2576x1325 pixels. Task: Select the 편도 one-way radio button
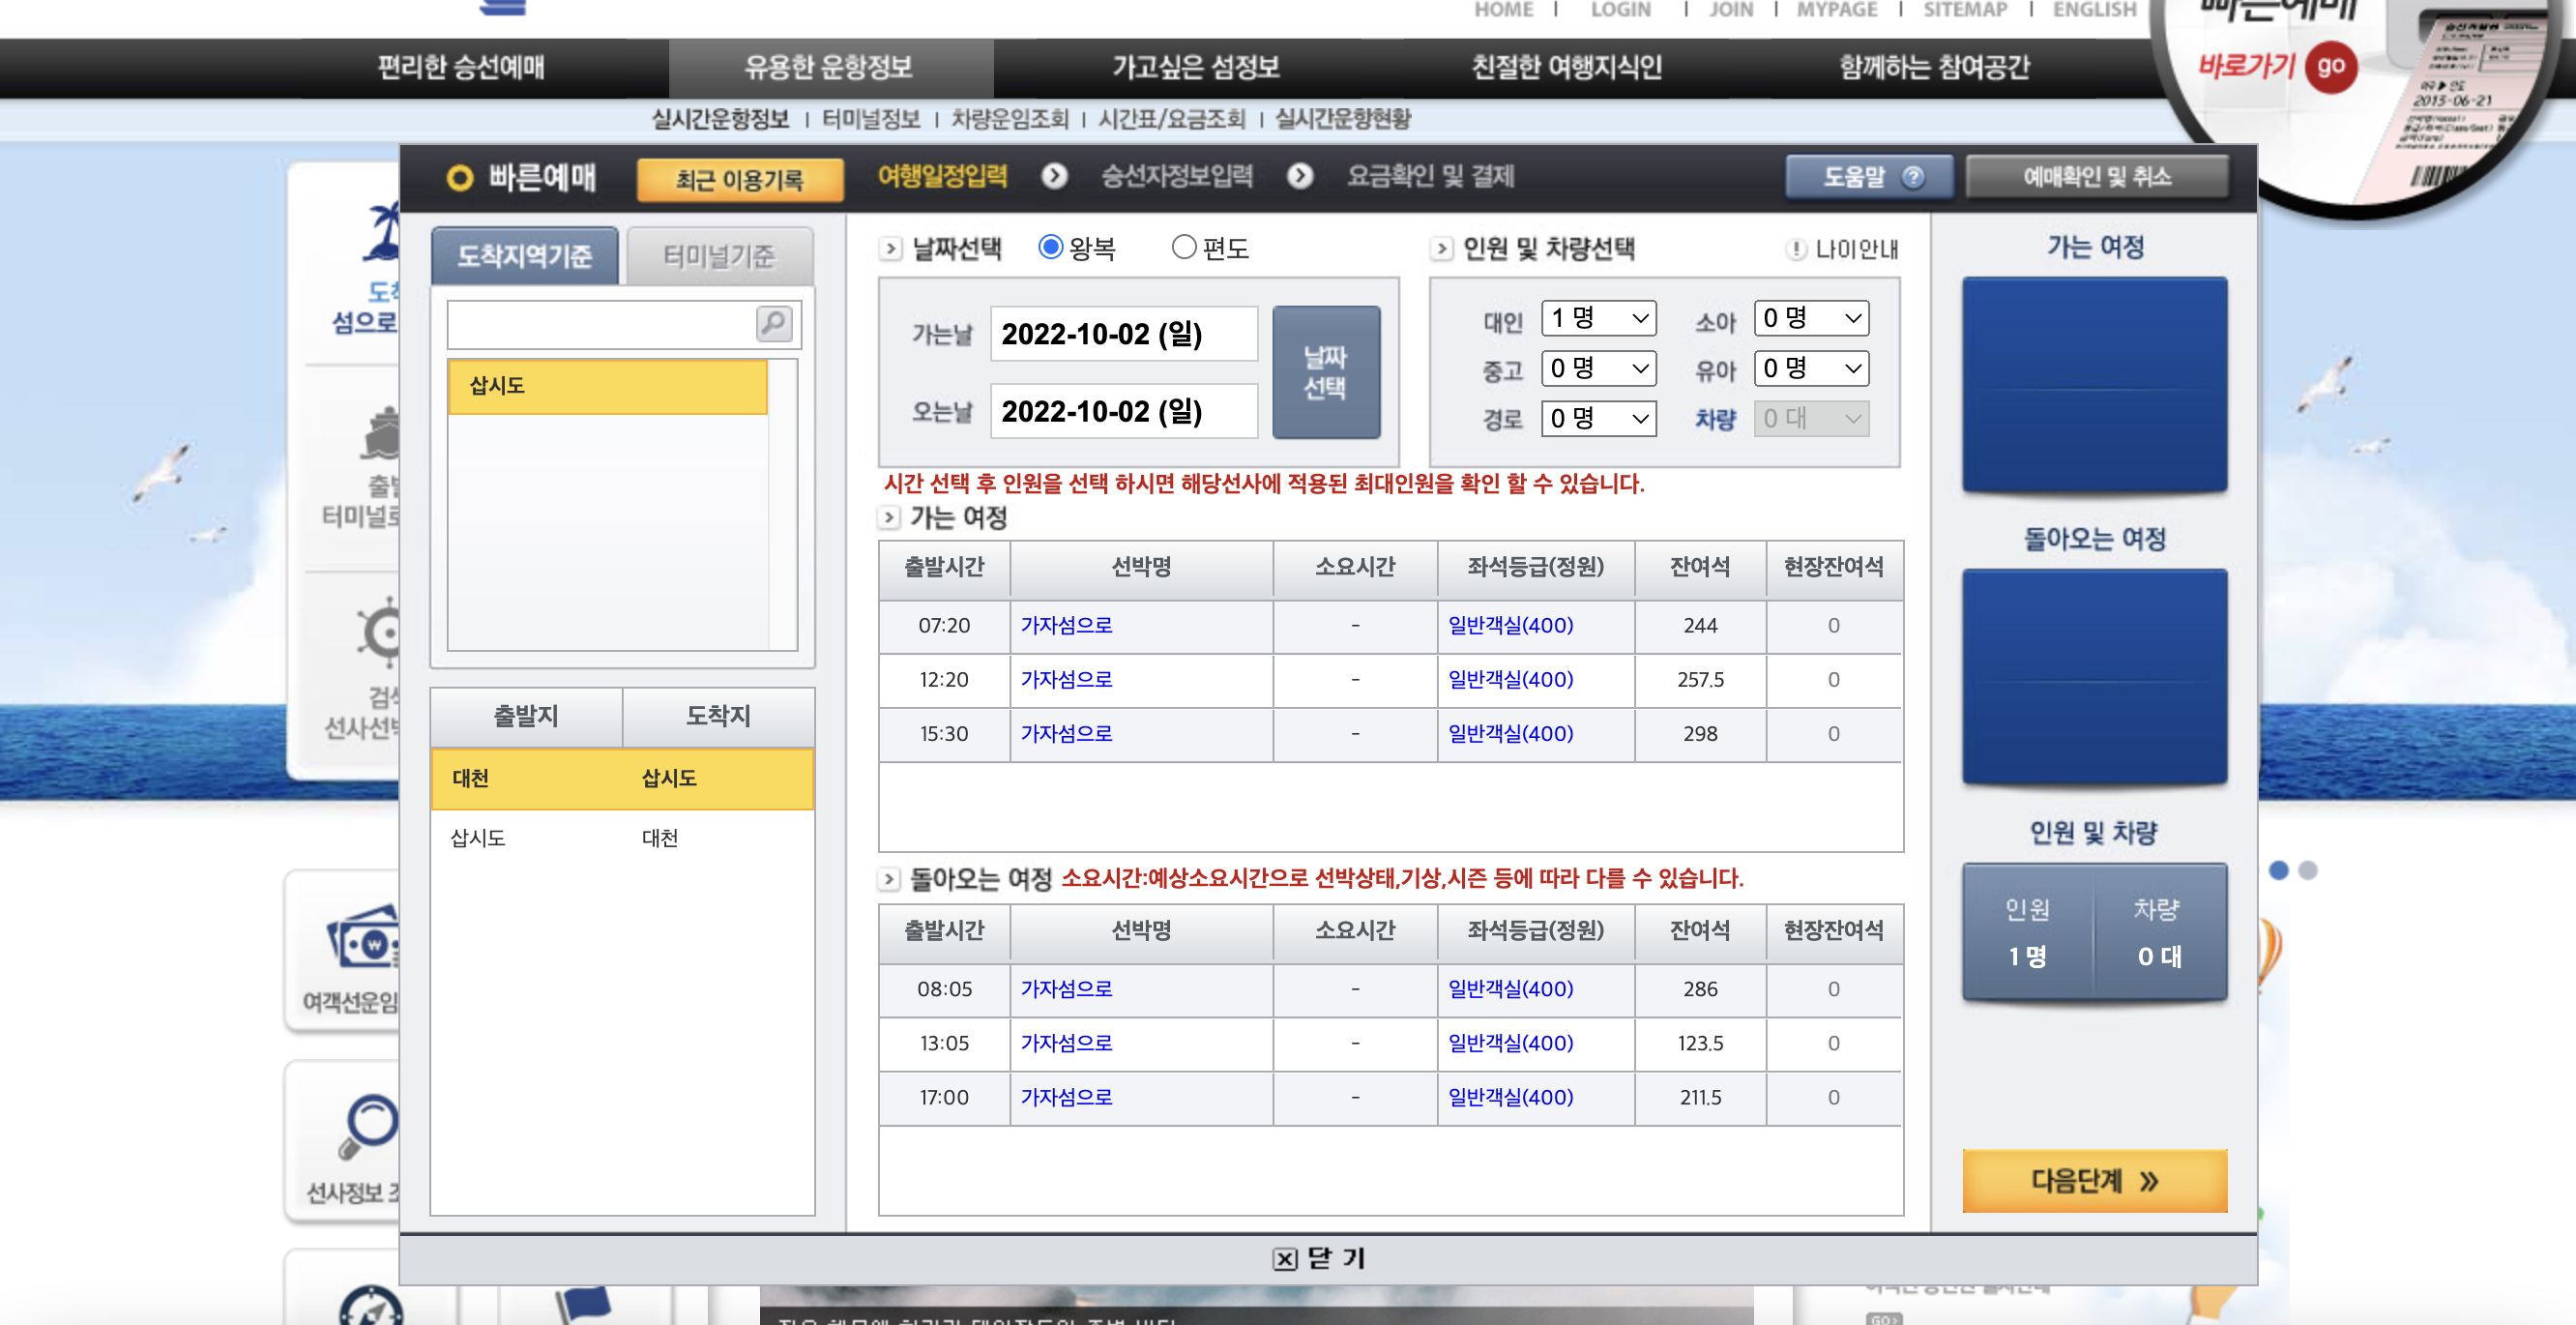(x=1183, y=247)
